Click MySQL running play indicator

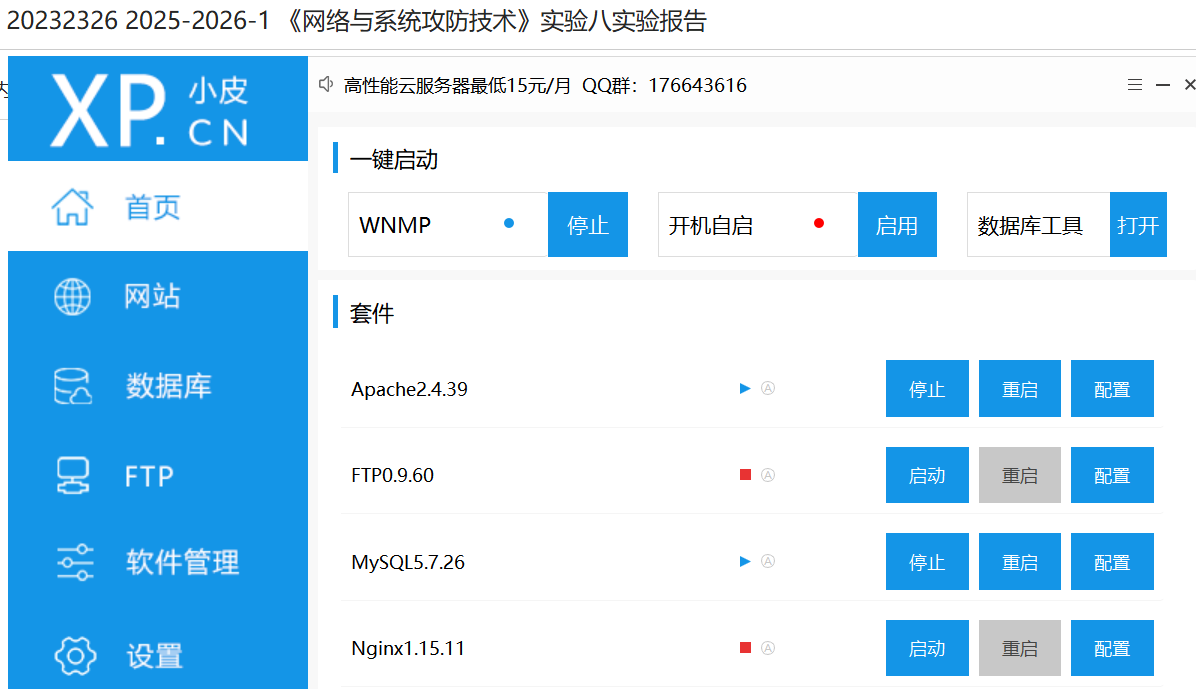[745, 562]
